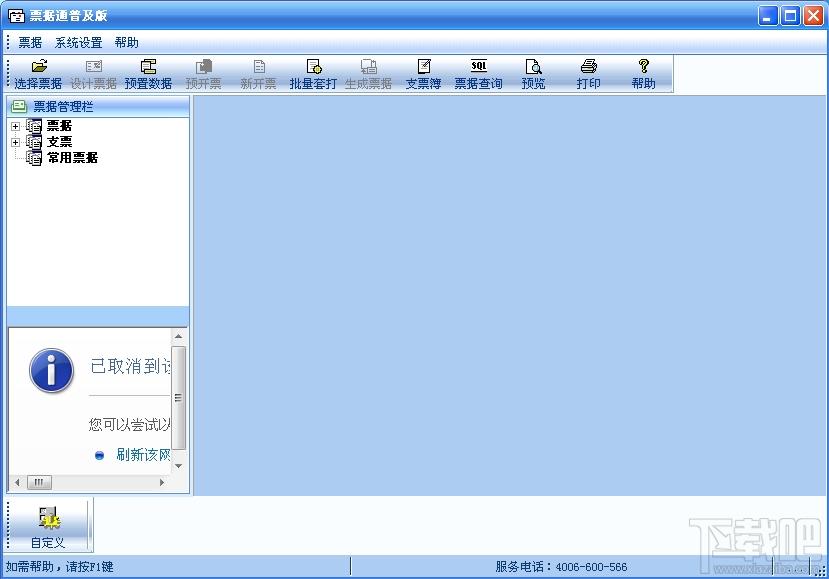Click the 批量套打 batch print icon
This screenshot has width=829, height=579.
pos(313,74)
